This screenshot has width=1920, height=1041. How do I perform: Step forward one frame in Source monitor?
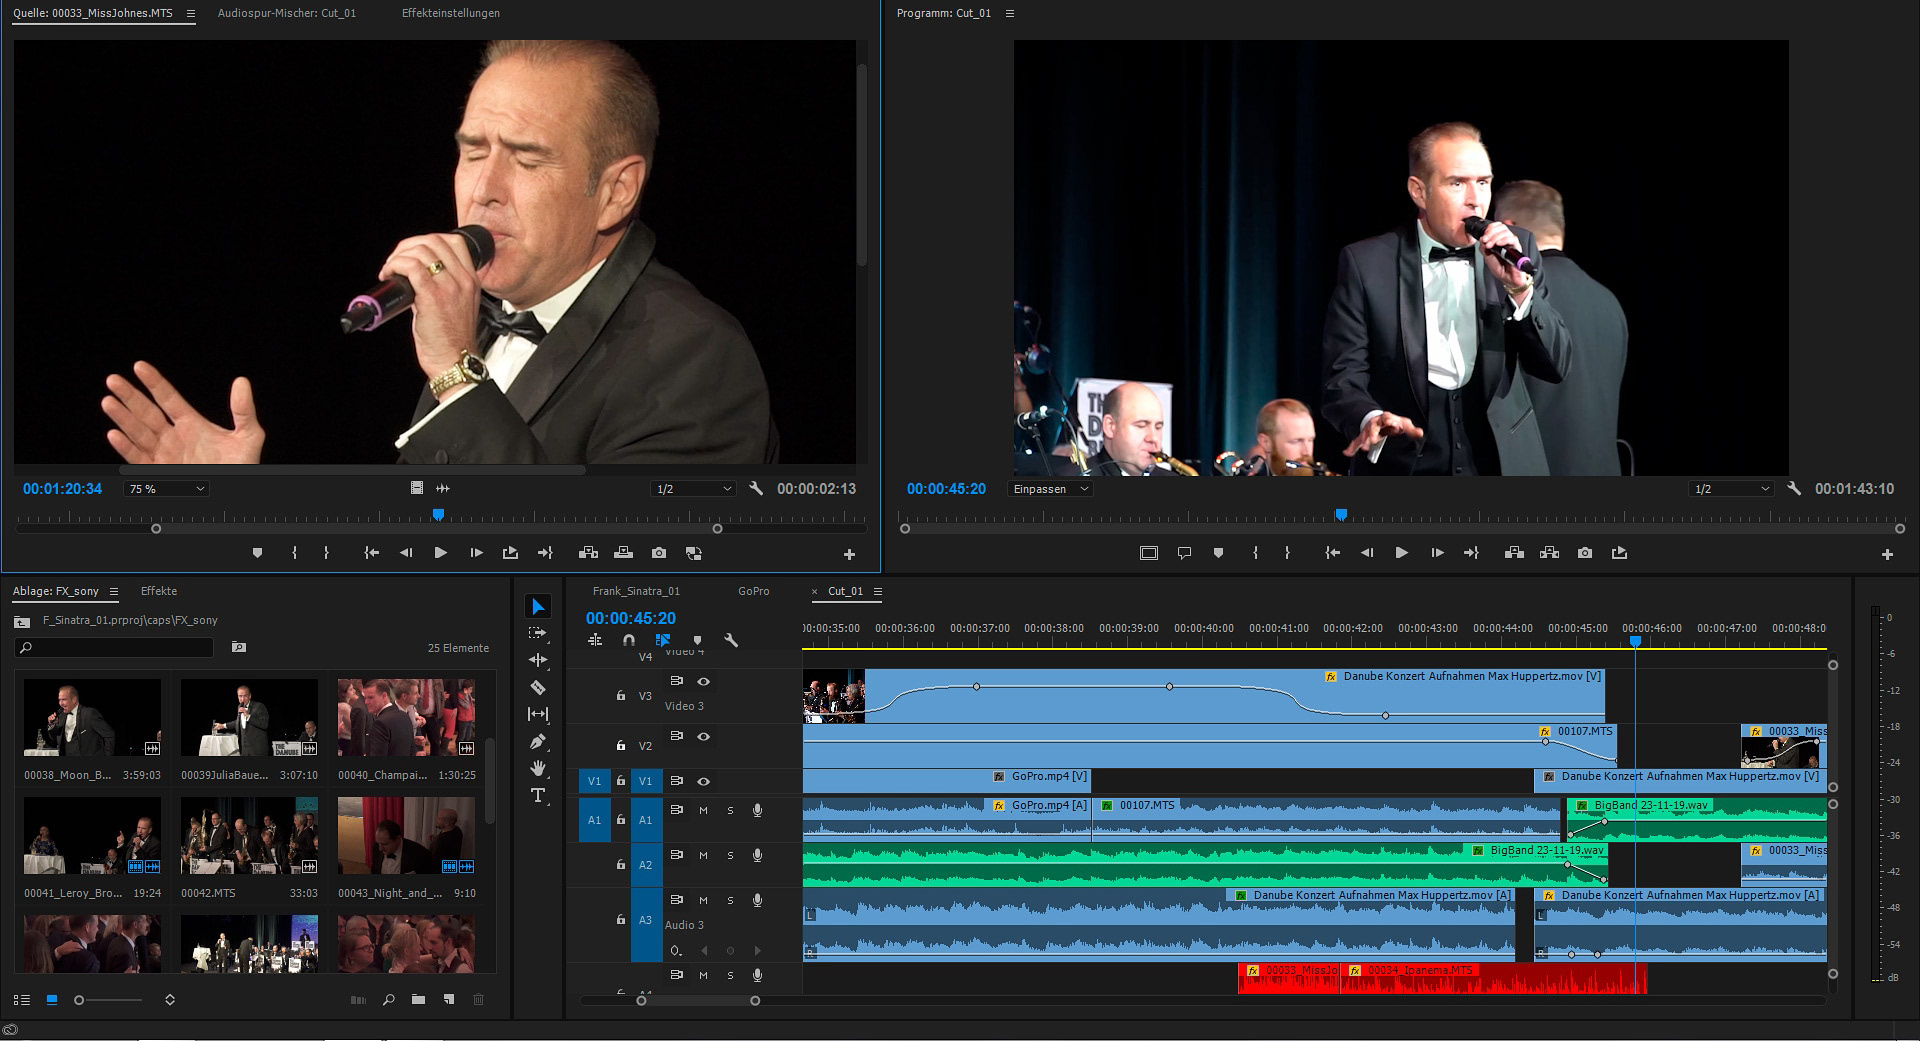tap(476, 553)
